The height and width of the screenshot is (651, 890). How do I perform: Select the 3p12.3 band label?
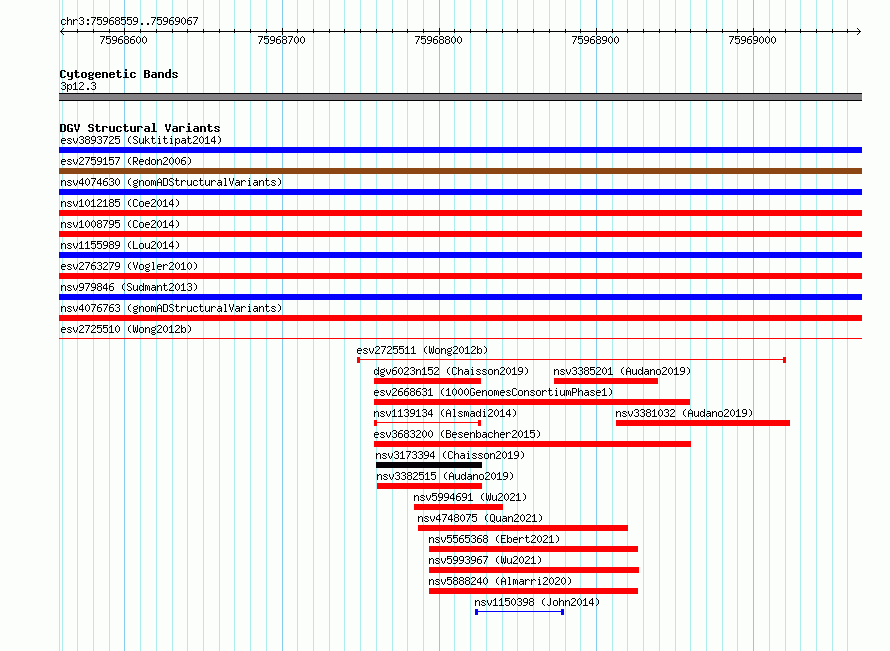click(x=78, y=86)
